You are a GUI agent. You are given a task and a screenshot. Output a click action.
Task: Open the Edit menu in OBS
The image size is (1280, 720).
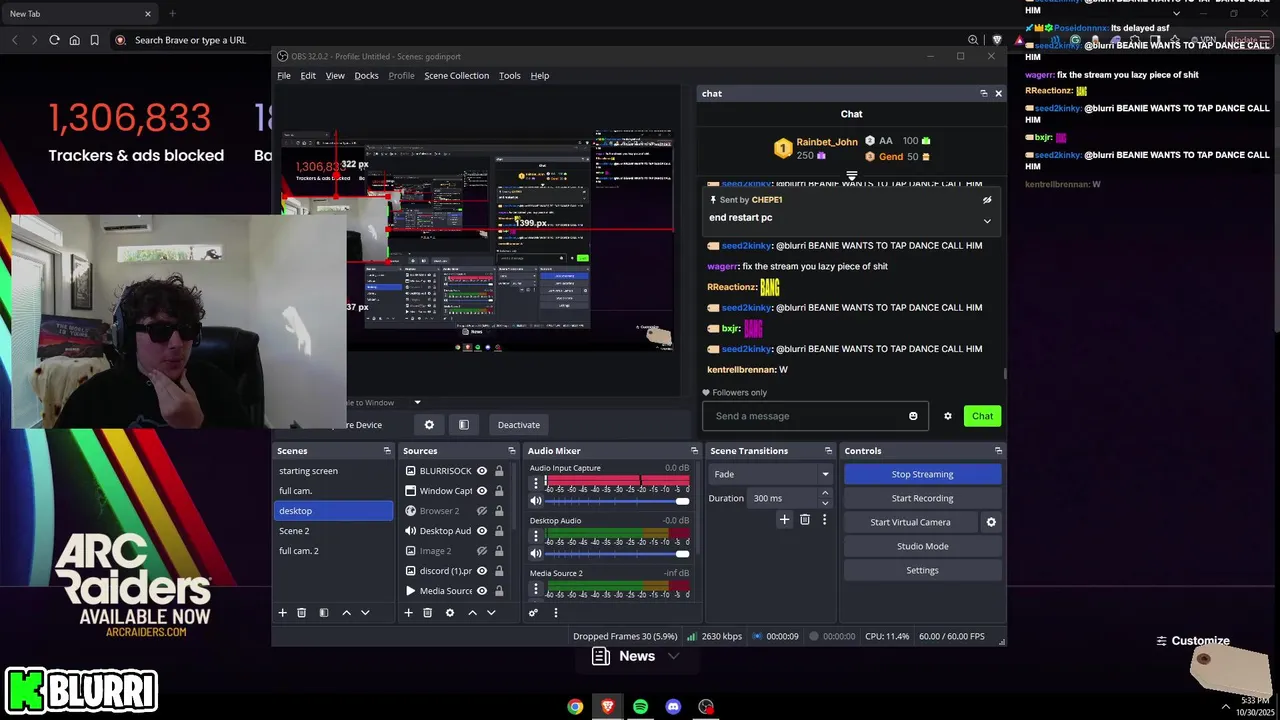tap(308, 76)
